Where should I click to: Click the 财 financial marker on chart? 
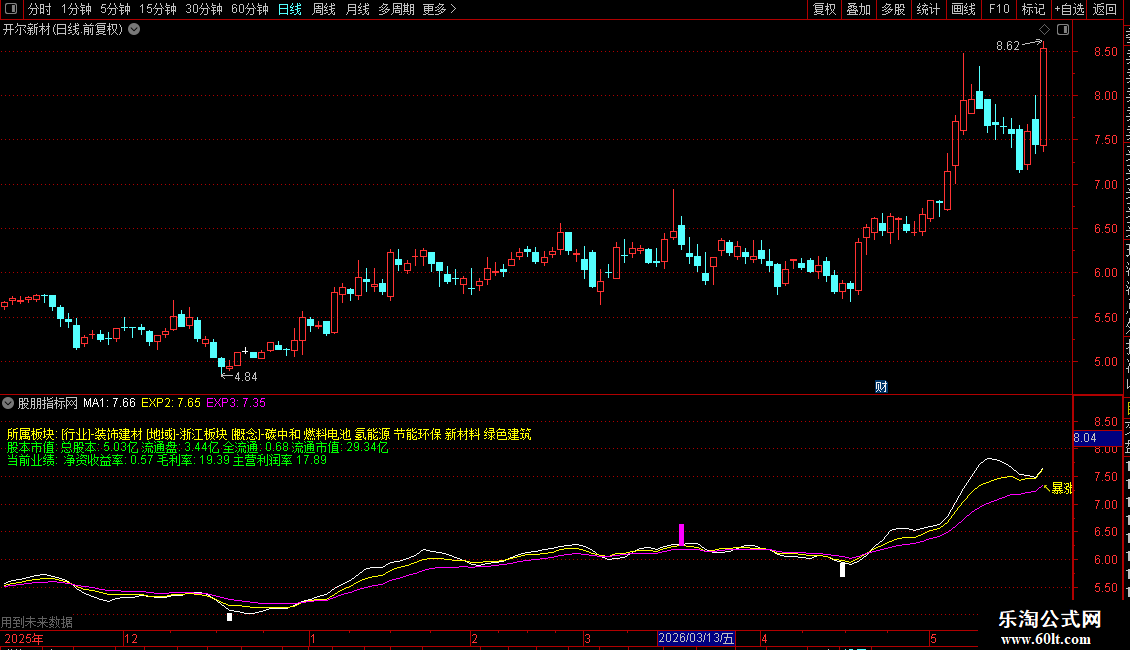(881, 387)
